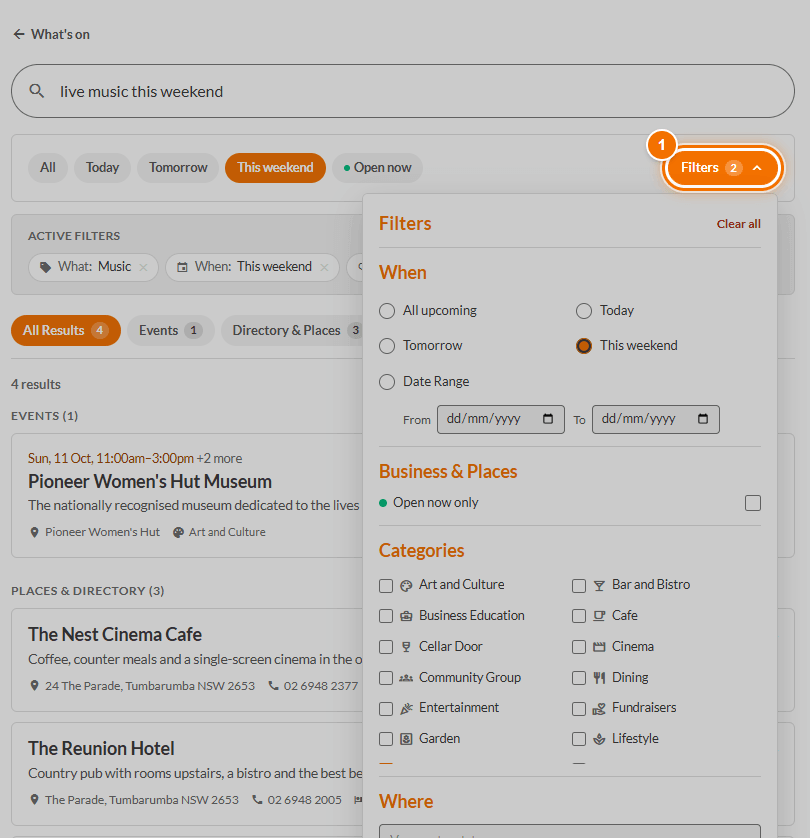Viewport: 810px width, 838px height.
Task: Select the Today quick filter pill
Action: click(103, 168)
